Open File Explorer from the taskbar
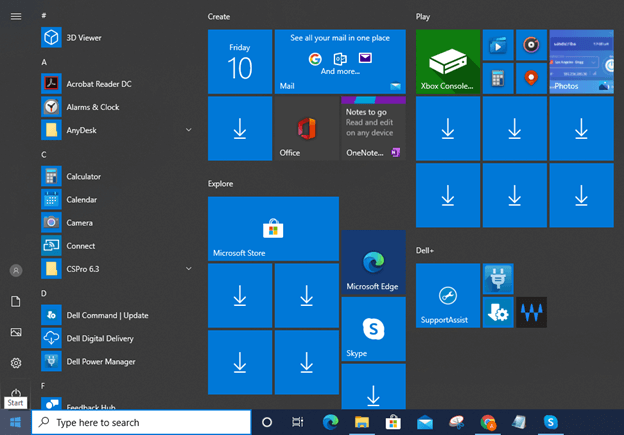624x435 pixels. pyautogui.click(x=362, y=422)
